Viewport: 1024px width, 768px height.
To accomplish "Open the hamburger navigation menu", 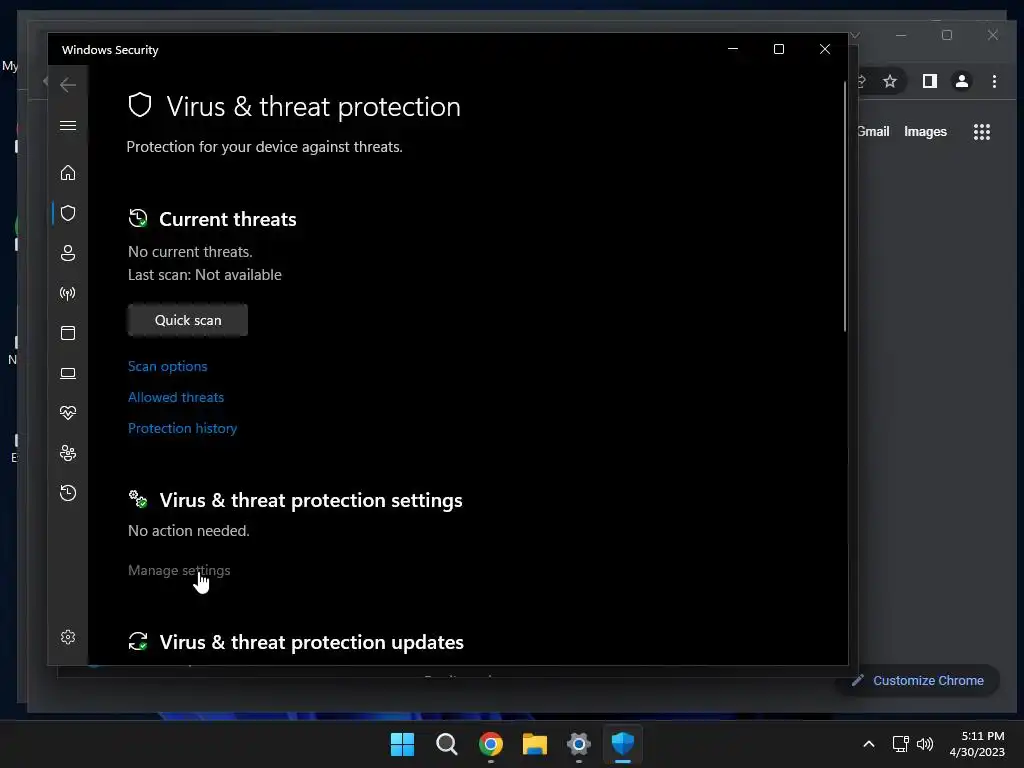I will point(68,125).
